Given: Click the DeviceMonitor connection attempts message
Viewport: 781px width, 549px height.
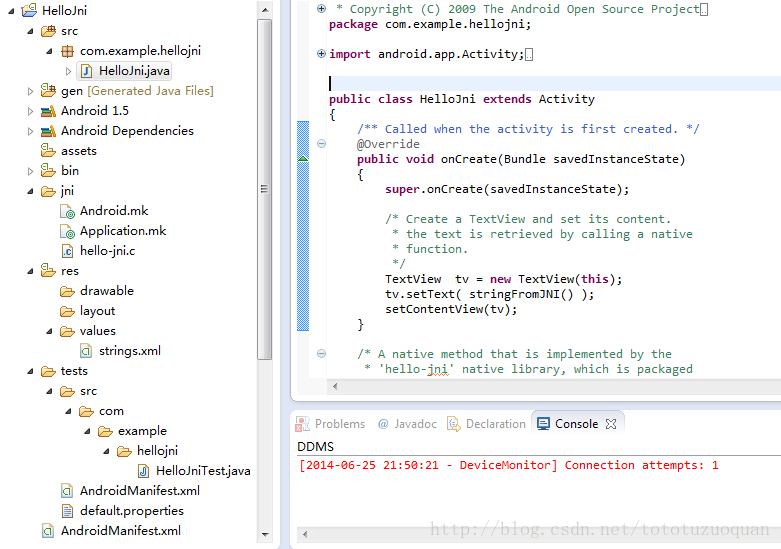Looking at the screenshot, I should click(509, 465).
